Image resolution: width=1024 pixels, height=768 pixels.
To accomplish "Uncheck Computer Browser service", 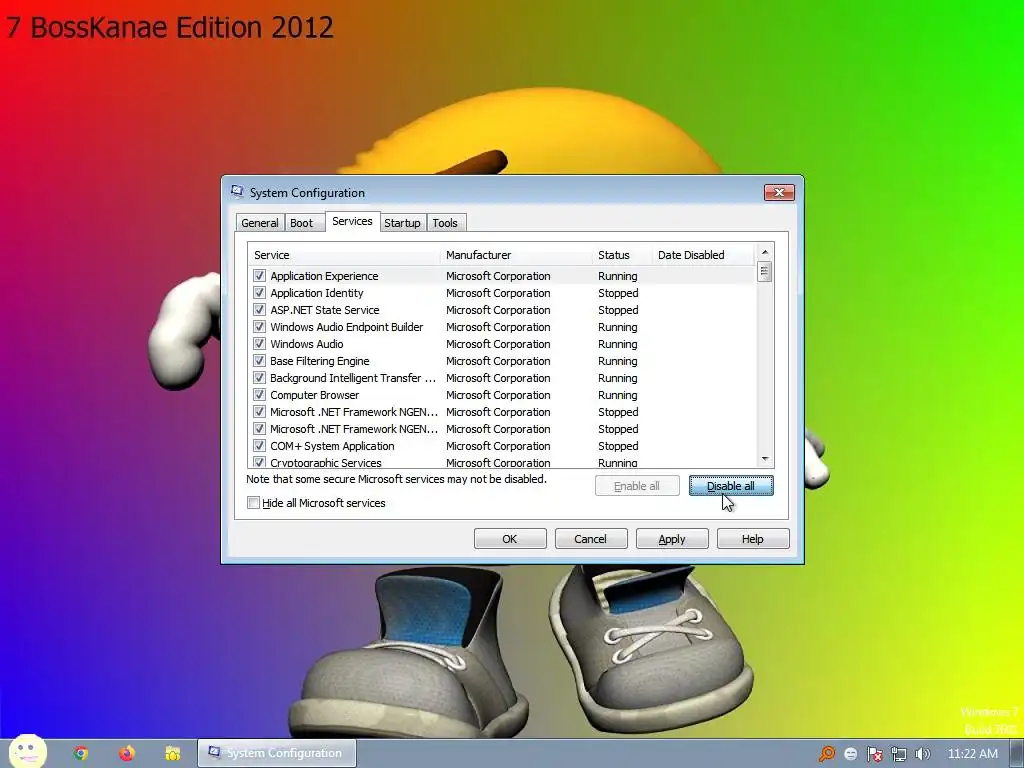I will click(x=259, y=394).
